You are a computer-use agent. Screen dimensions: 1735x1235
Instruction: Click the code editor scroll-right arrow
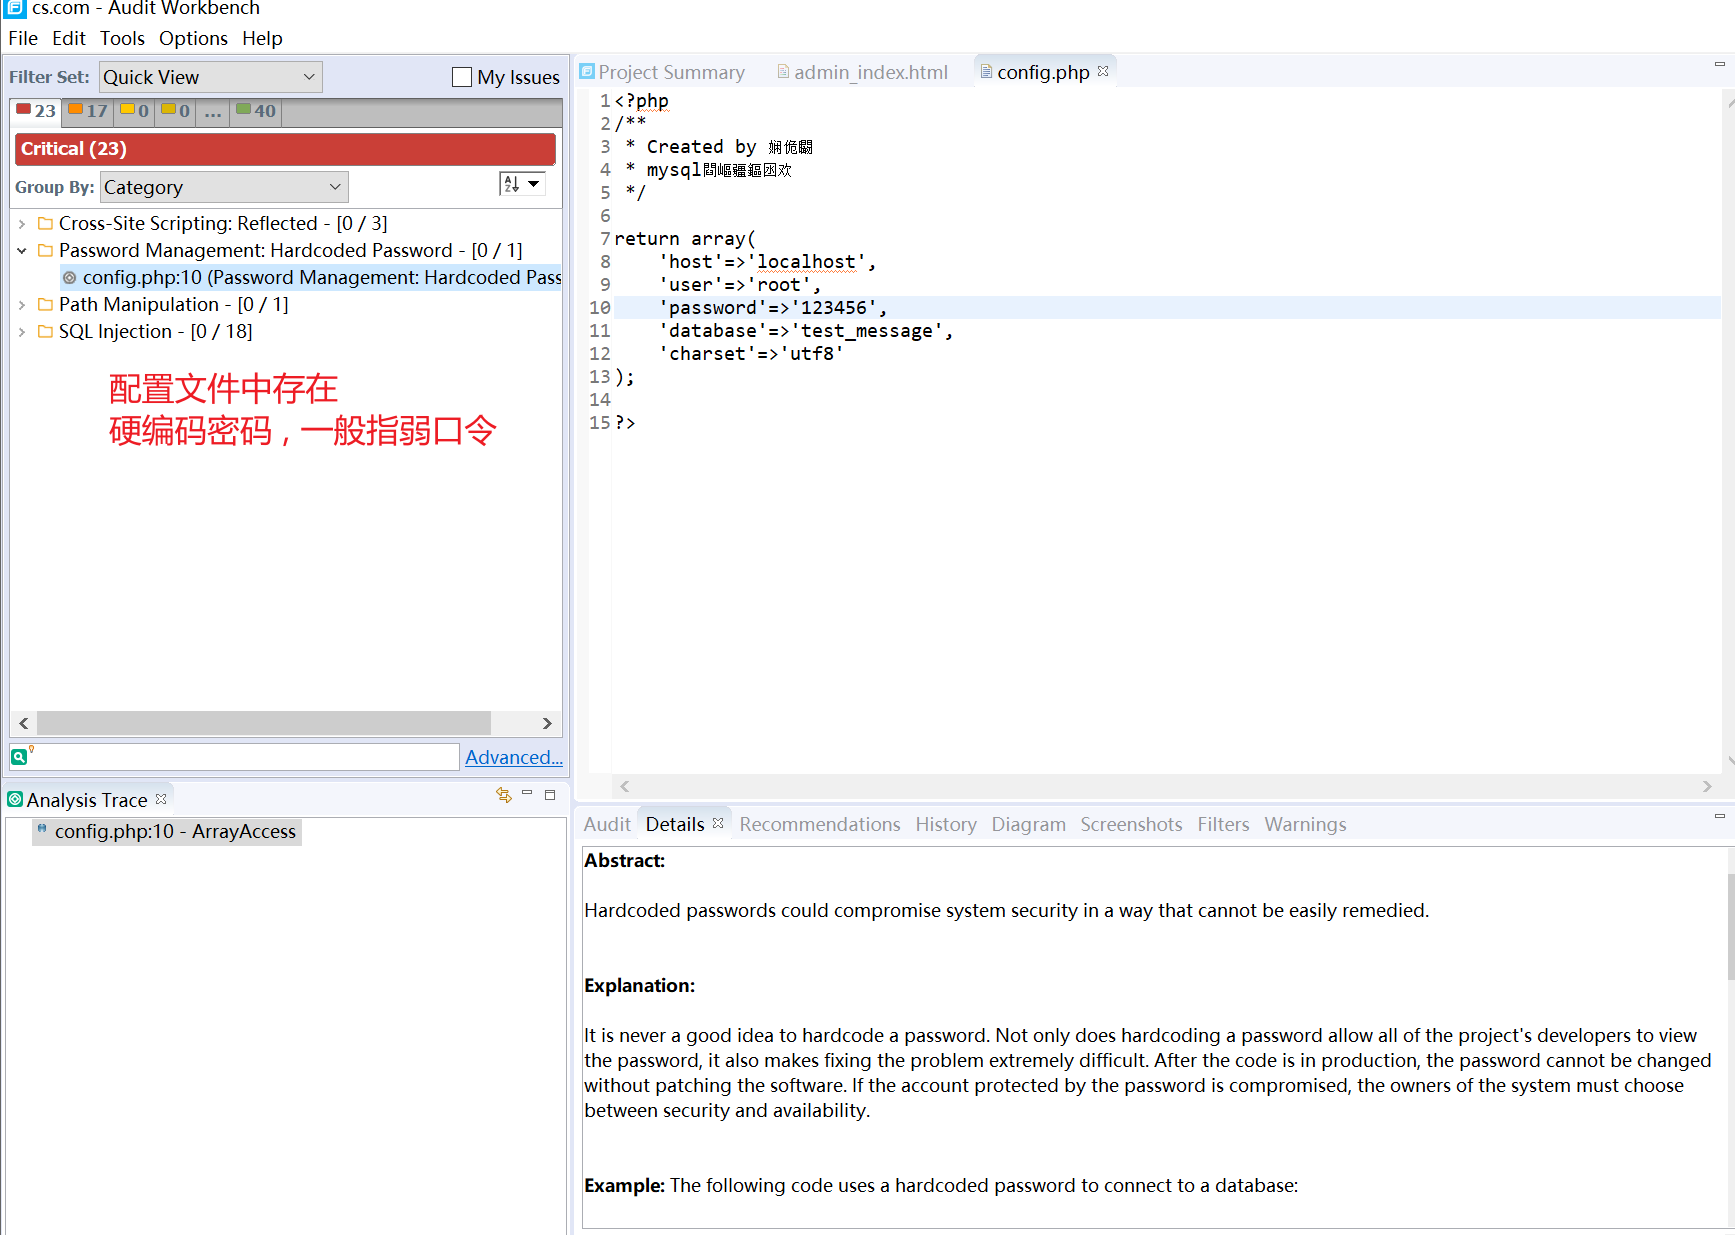1707,787
